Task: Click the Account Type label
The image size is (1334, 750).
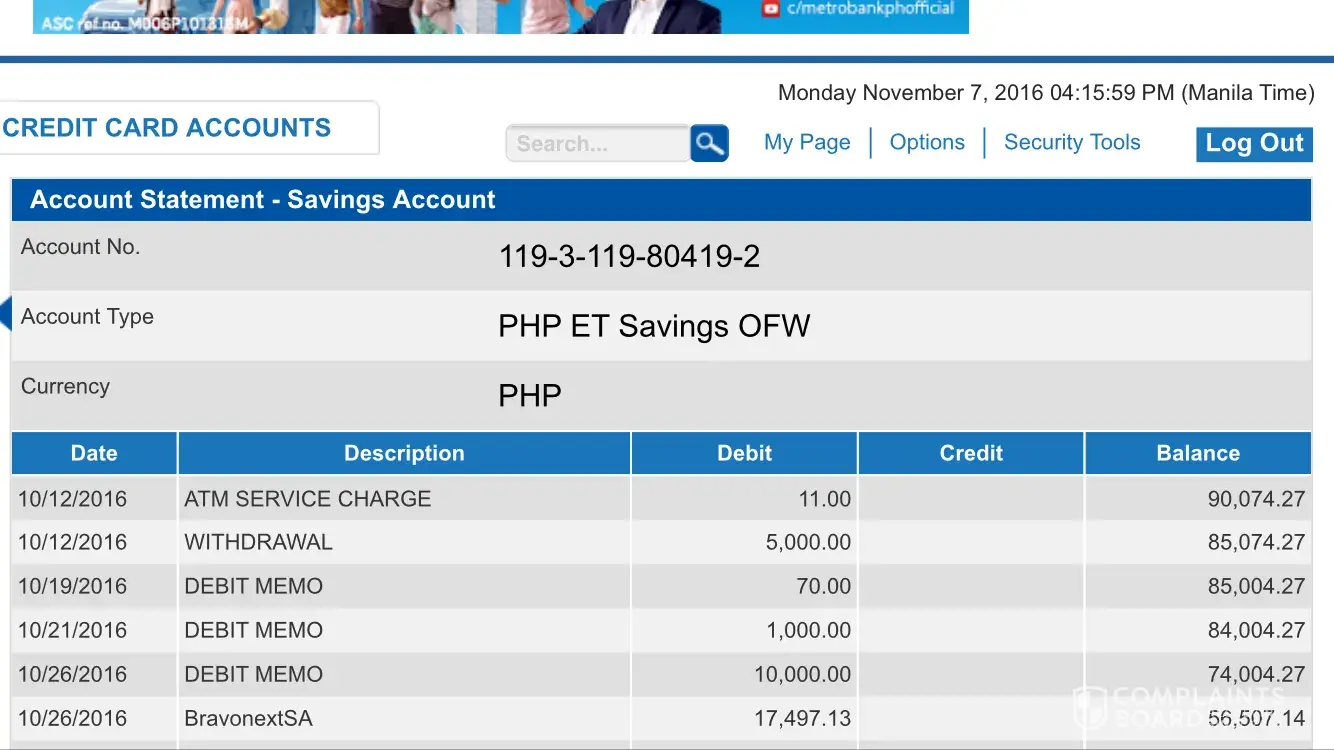Action: [x=87, y=317]
